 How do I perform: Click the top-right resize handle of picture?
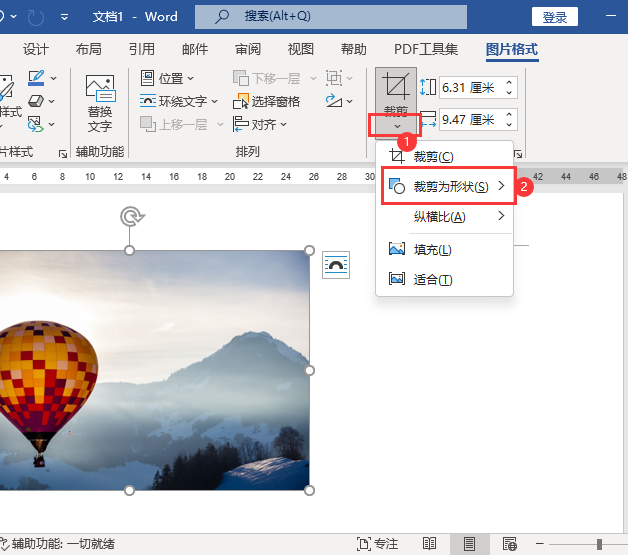point(309,250)
